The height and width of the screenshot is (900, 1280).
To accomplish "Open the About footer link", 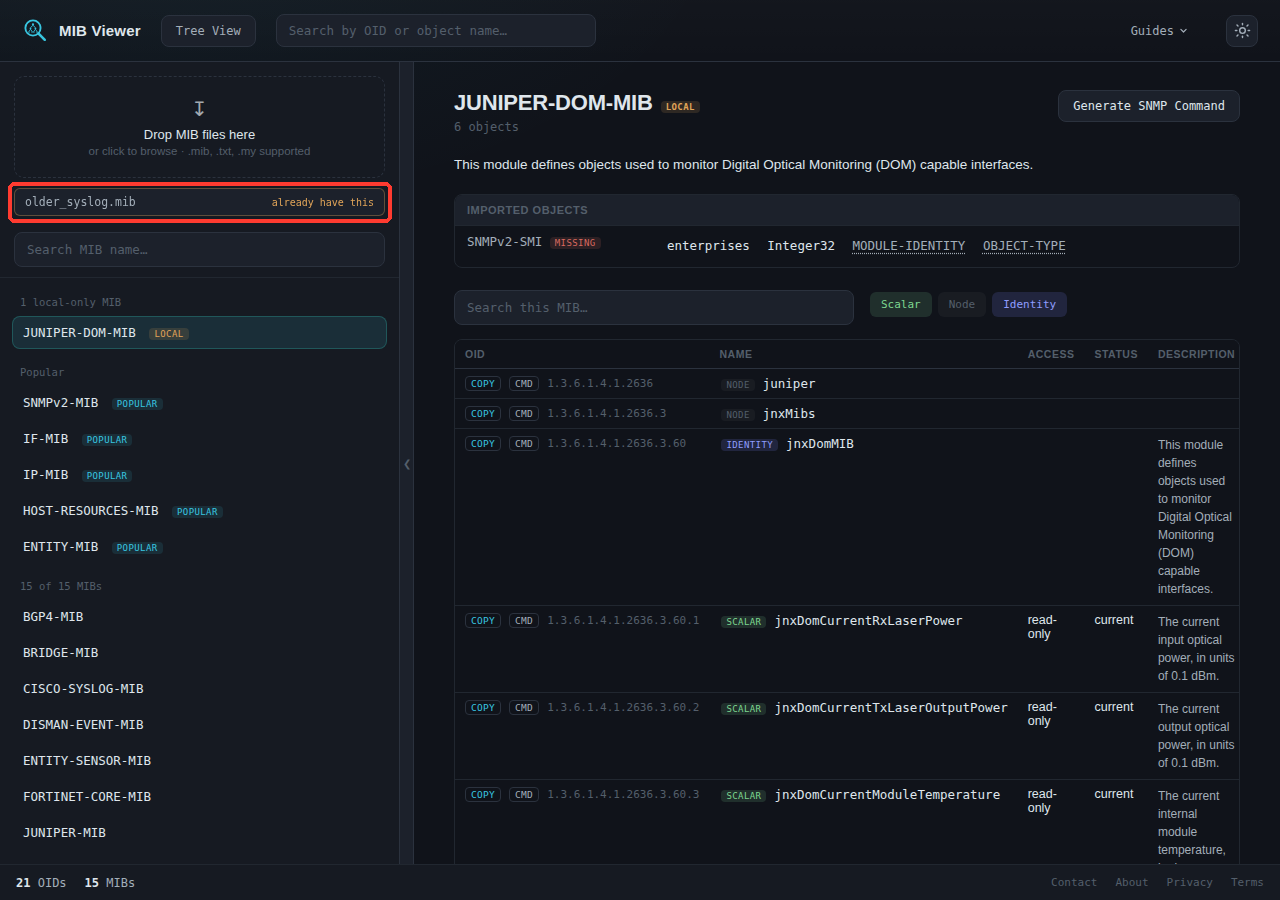I will click(x=1132, y=882).
